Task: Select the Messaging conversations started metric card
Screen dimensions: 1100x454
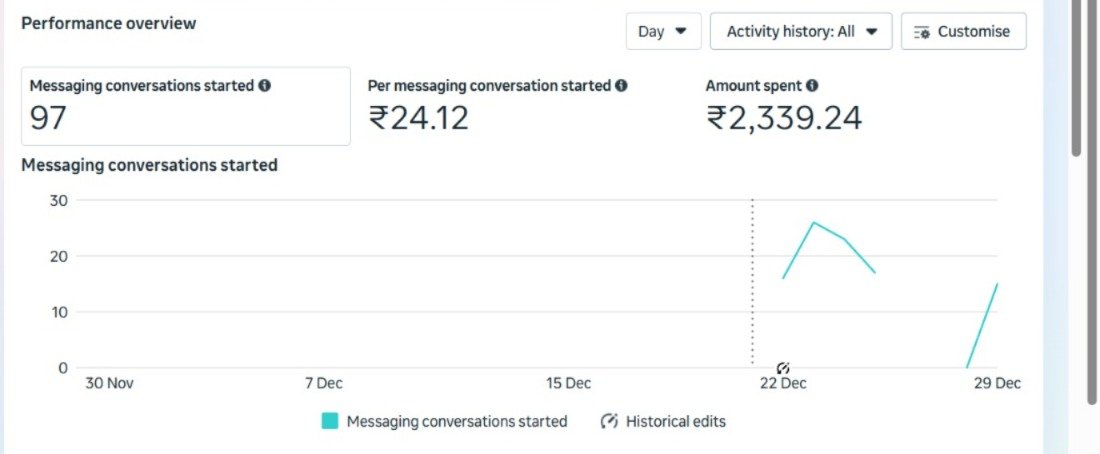Action: [186, 106]
